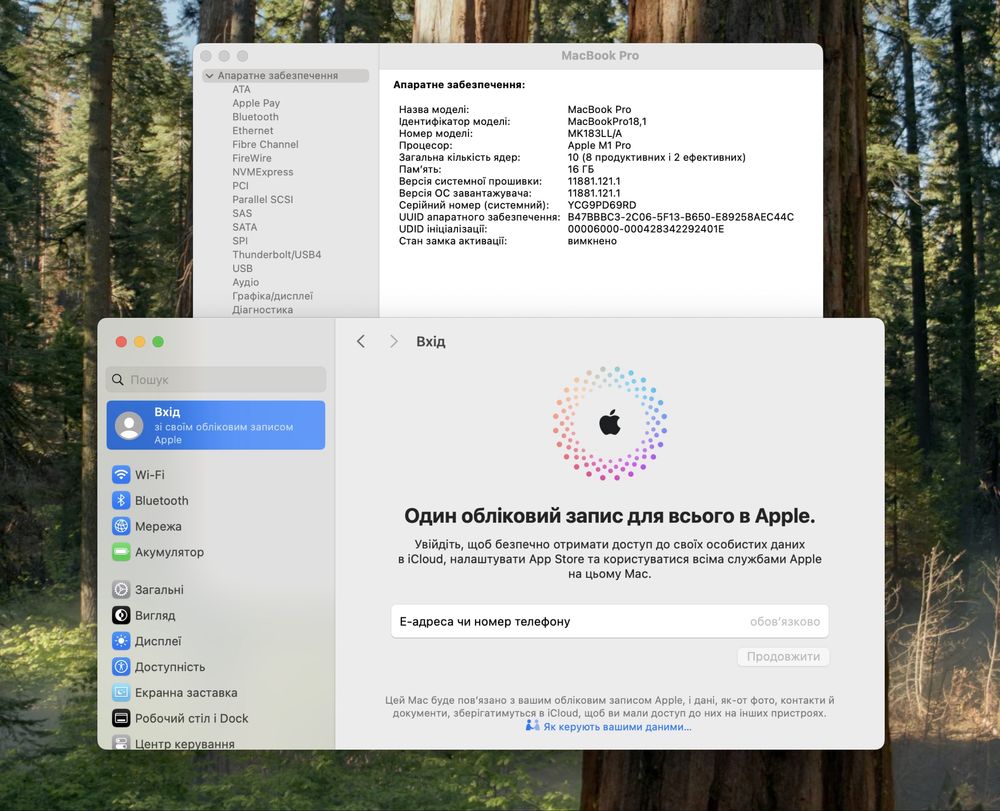Focus the Е-адреса чи номер телефону field
Image resolution: width=1000 pixels, height=811 pixels.
[x=610, y=622]
